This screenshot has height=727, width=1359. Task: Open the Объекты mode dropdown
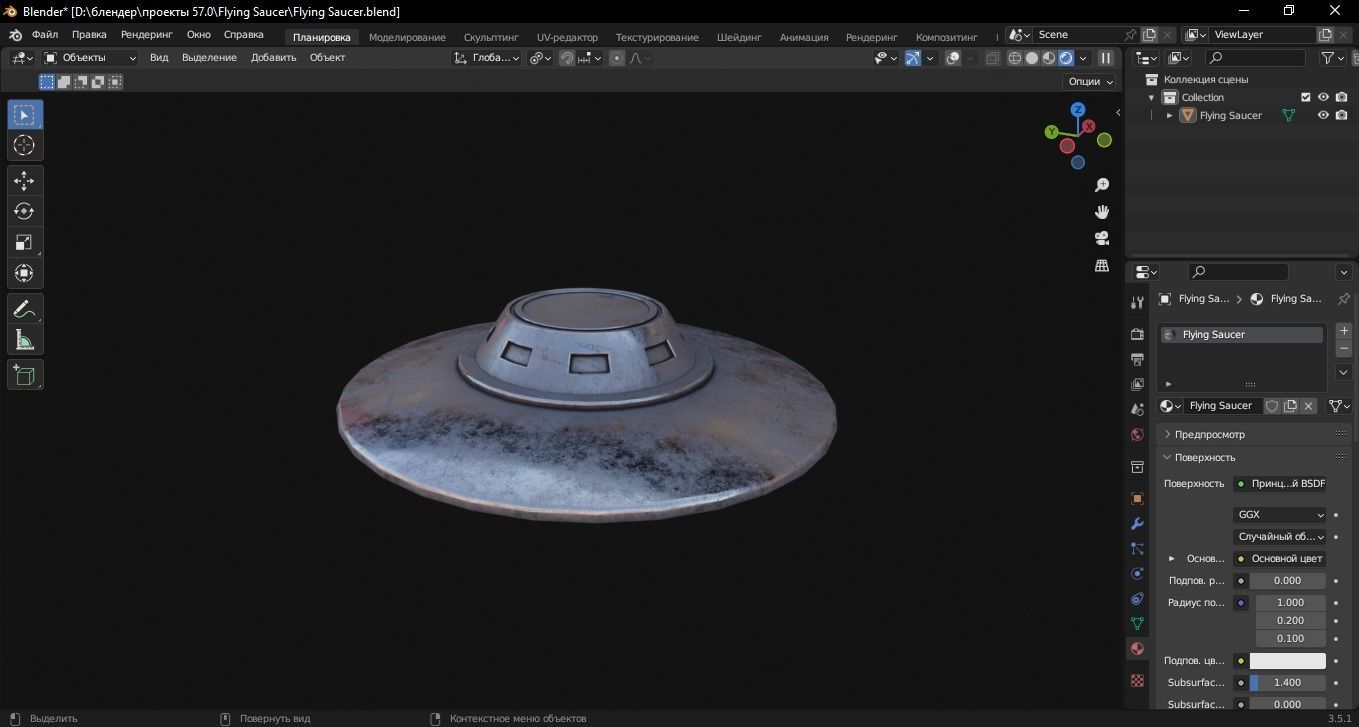coord(90,58)
